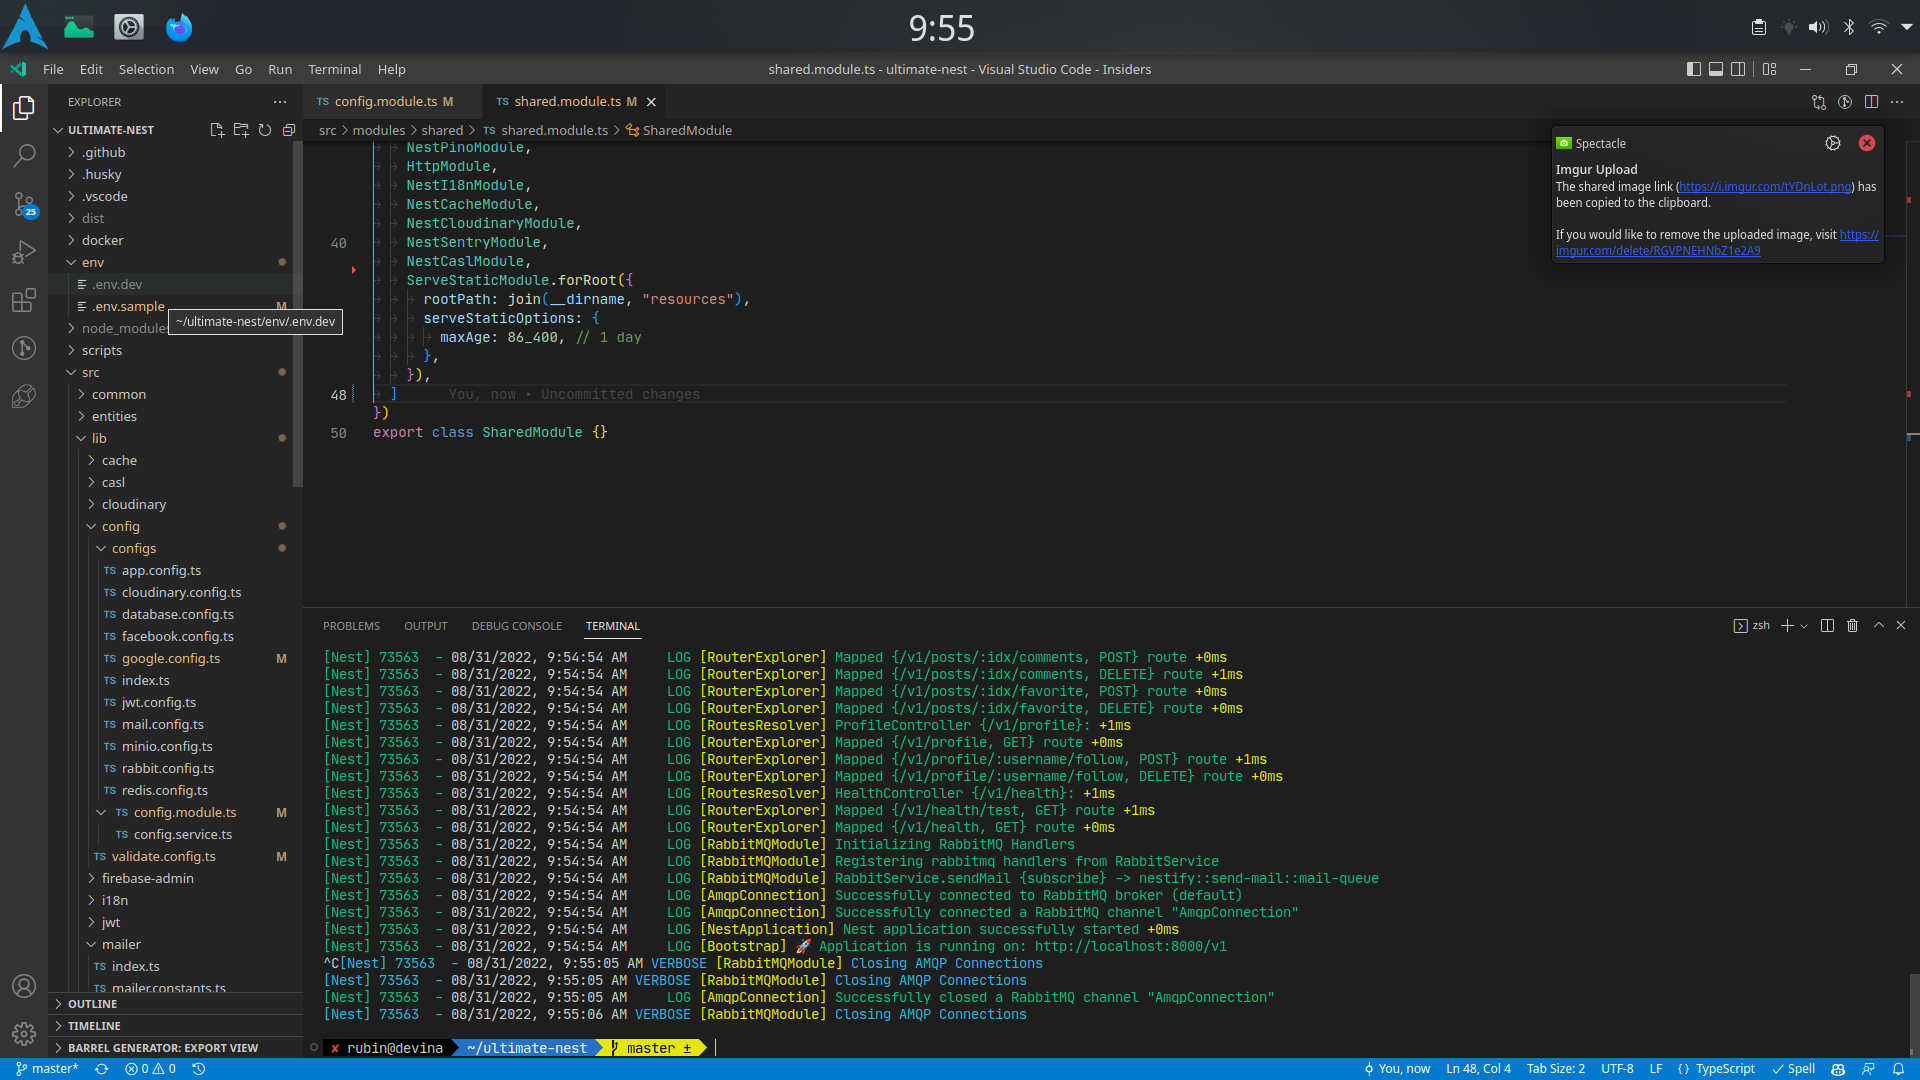Screen dimensions: 1920x1080
Task: Toggle Spell checker in status bar
Action: 1793,1069
